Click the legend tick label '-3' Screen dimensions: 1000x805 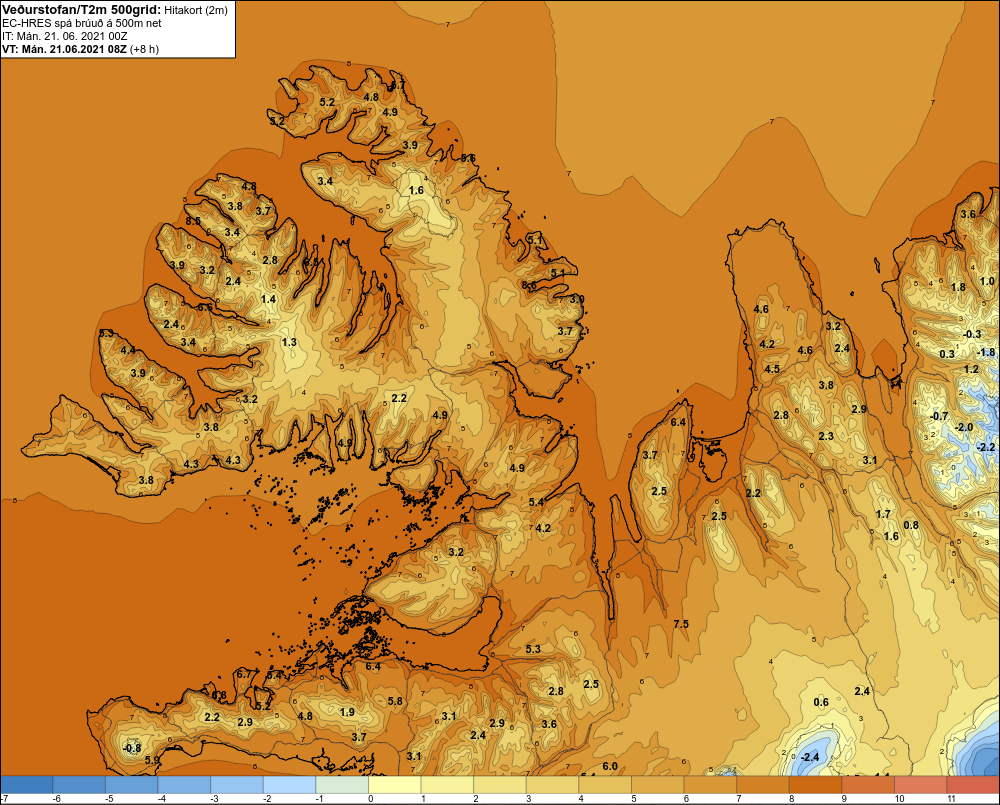click(x=214, y=799)
